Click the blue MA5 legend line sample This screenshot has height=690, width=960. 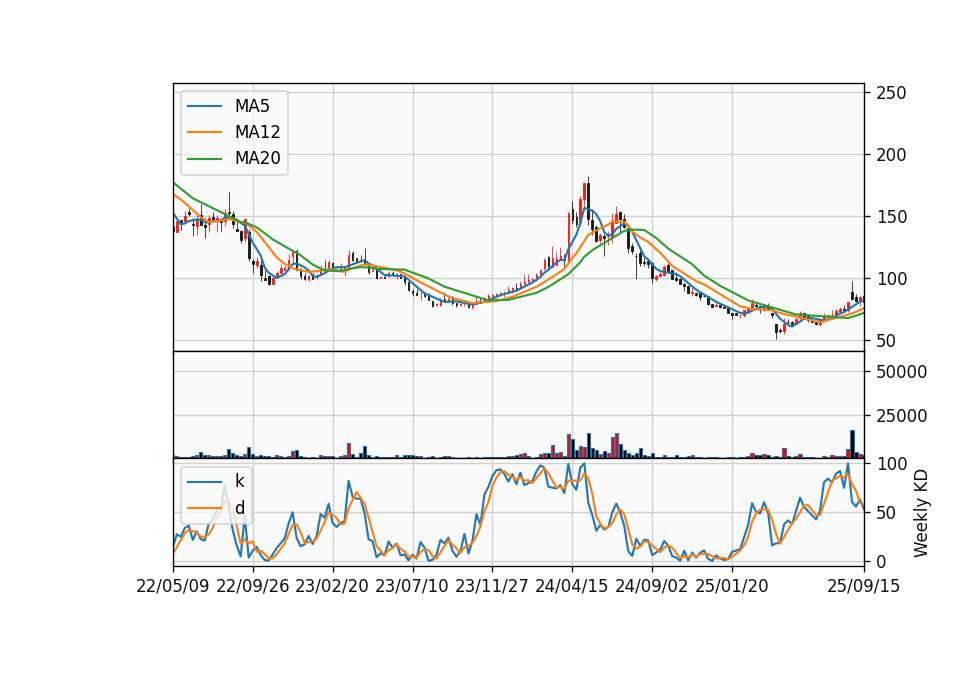(204, 106)
